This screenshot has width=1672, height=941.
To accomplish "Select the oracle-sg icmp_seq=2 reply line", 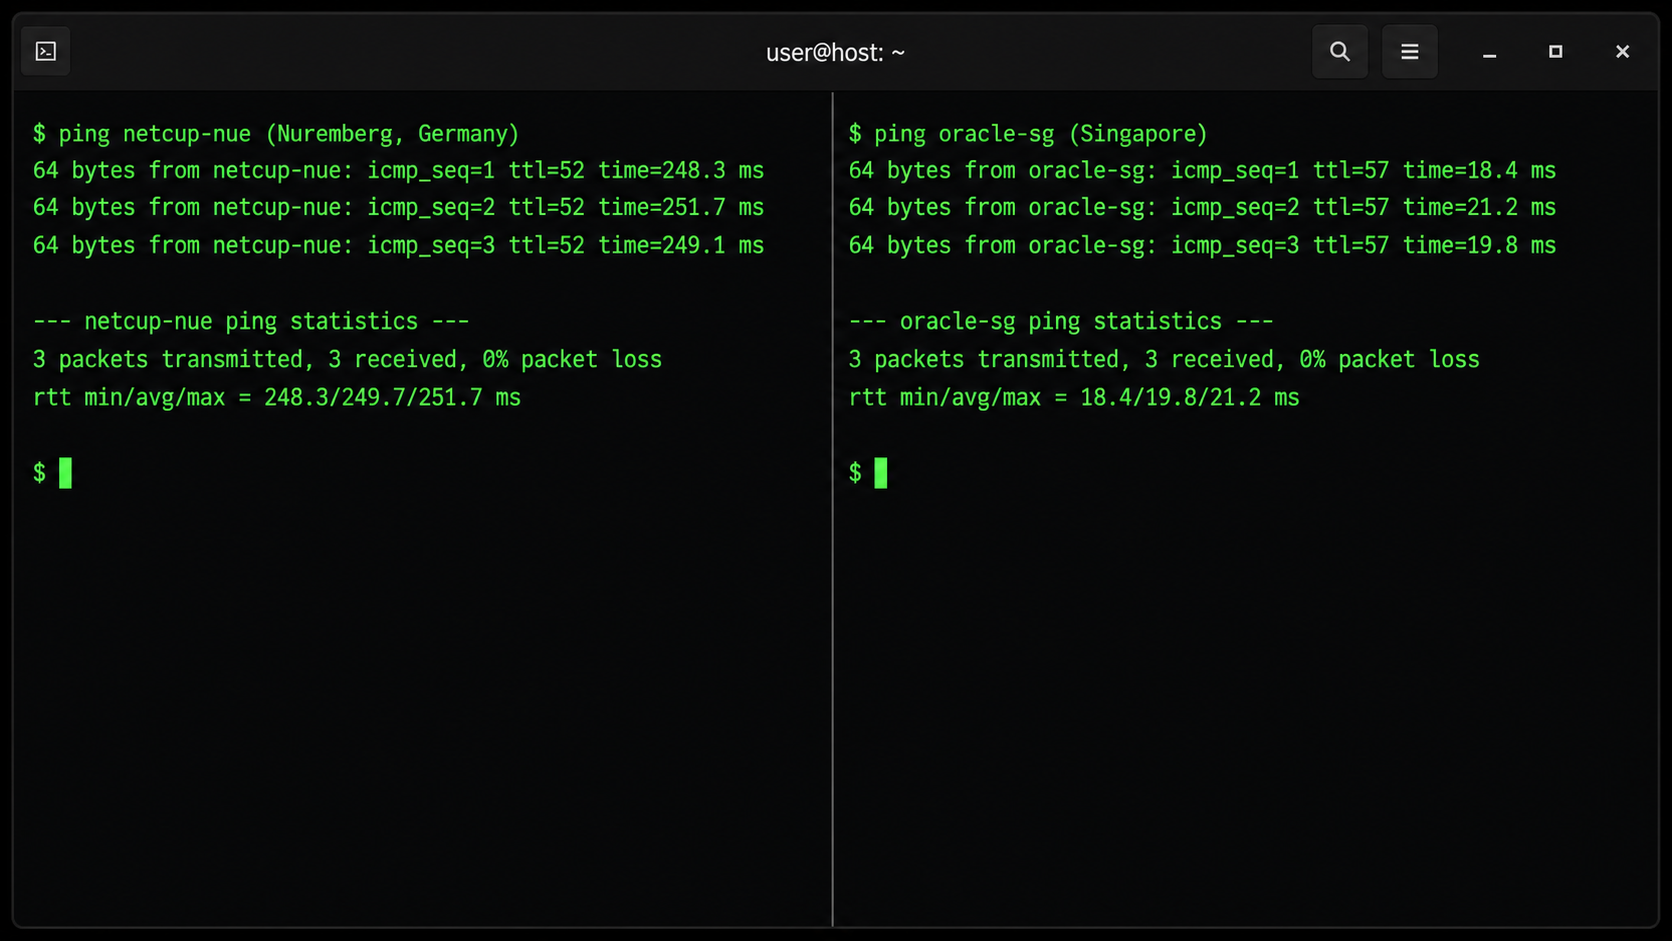I will 1202,208.
